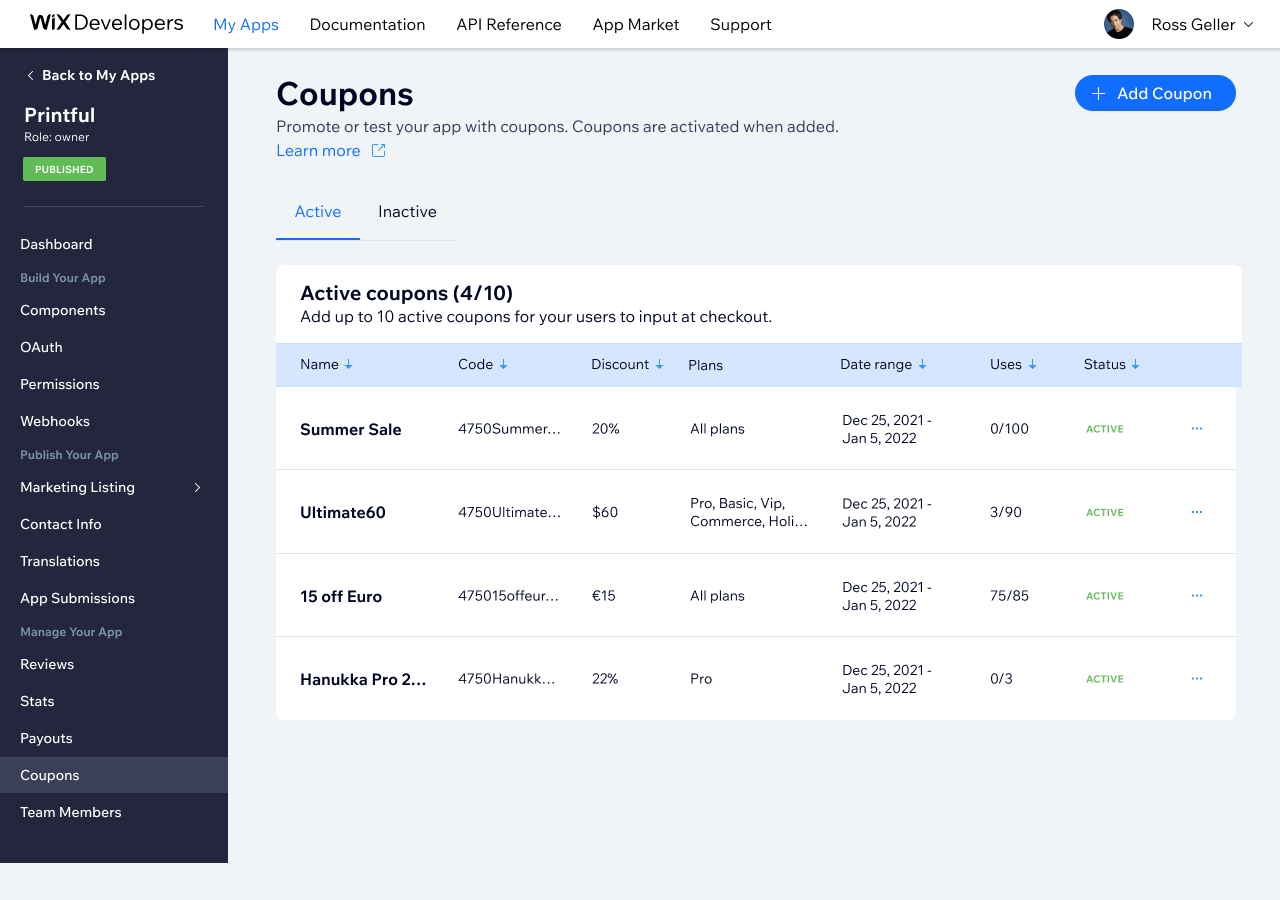
Task: Switch to the Inactive coupons tab
Action: click(x=407, y=212)
